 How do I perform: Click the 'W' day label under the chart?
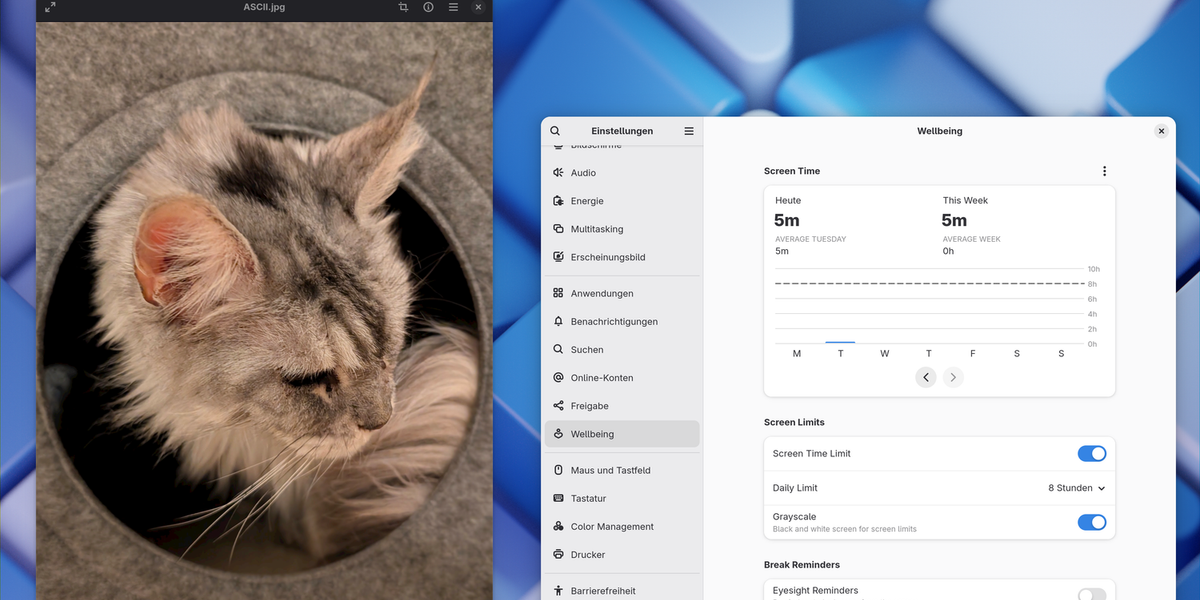885,354
